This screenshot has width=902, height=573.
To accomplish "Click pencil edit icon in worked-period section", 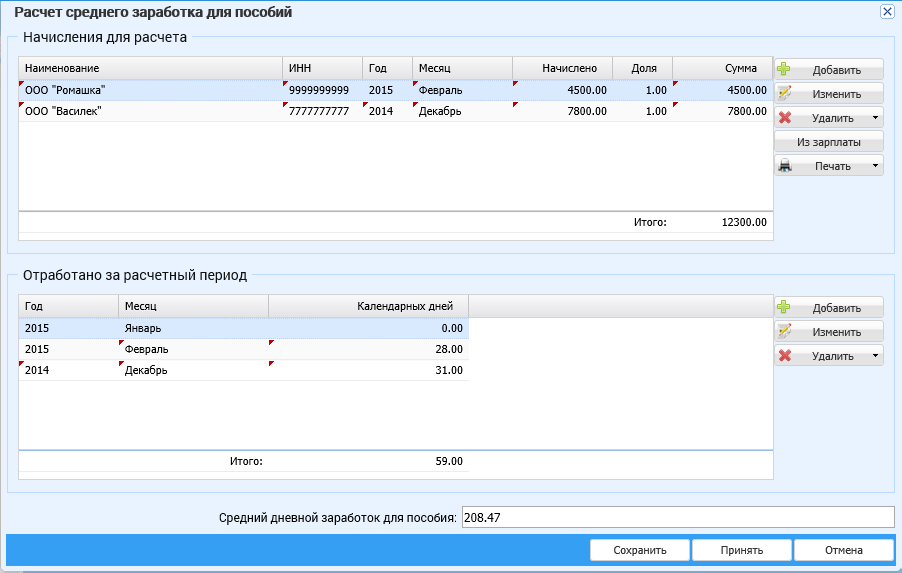I will tap(784, 331).
